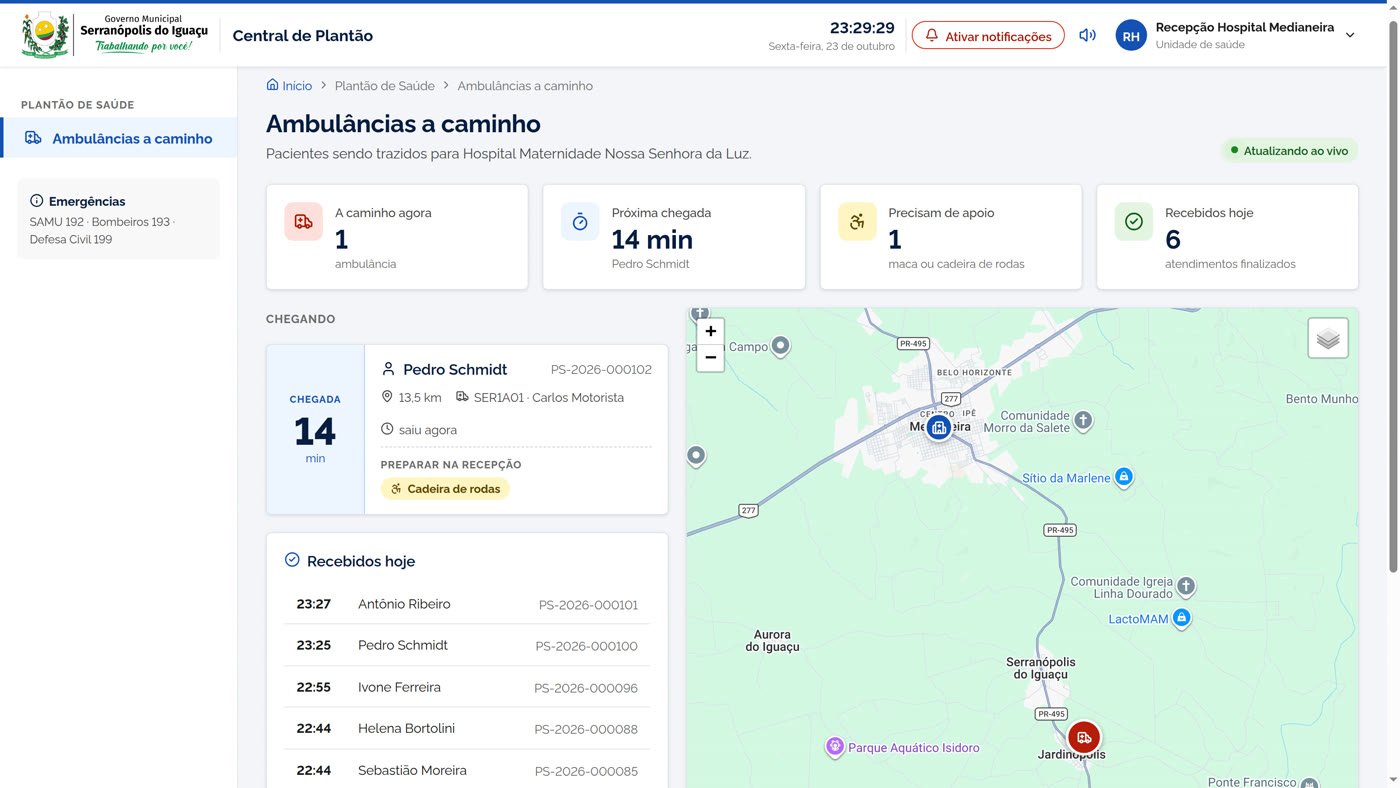Click Comunidade Morro da Salete church marker
Screen dimensions: 1400x788
[1083, 420]
